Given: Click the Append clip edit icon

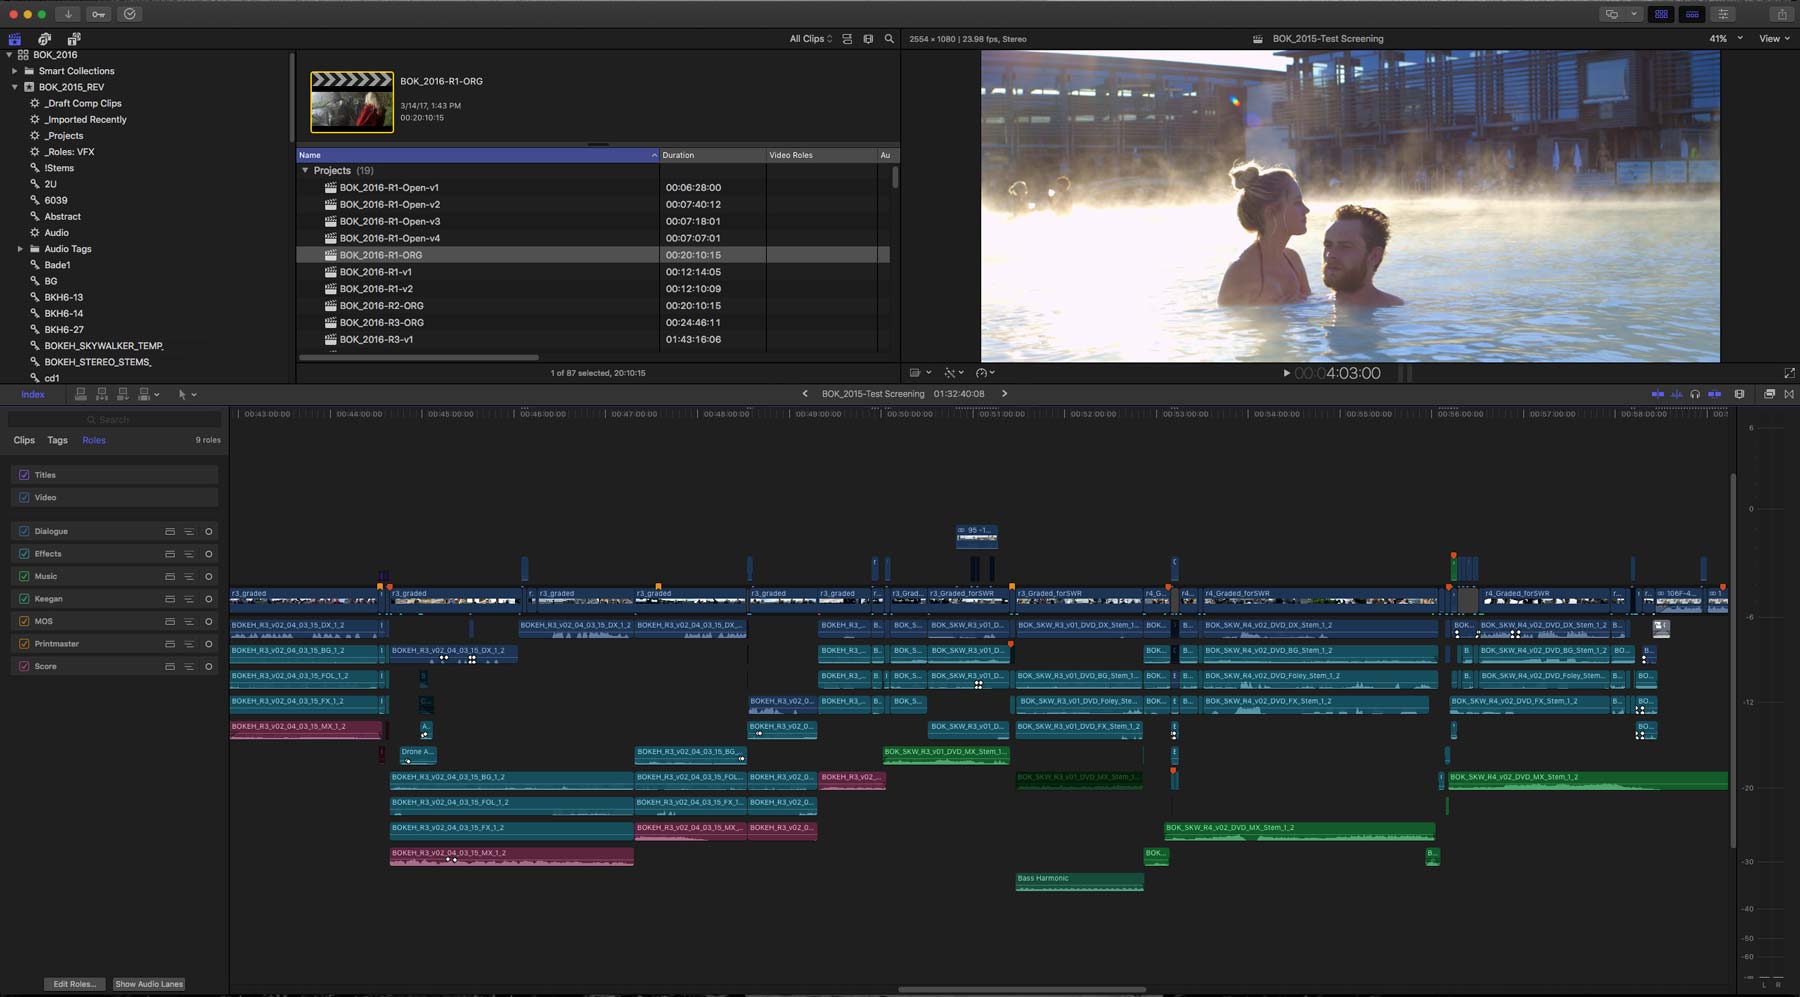Looking at the screenshot, I should tap(123, 394).
